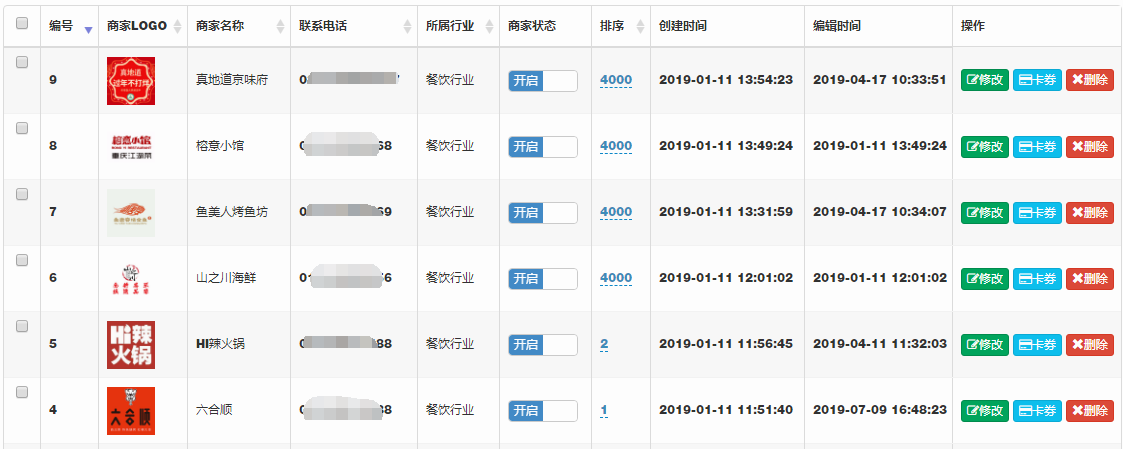Screen dimensions: 1129x449
Task: Open the HI辣火锅 logo image
Action: [x=130, y=345]
